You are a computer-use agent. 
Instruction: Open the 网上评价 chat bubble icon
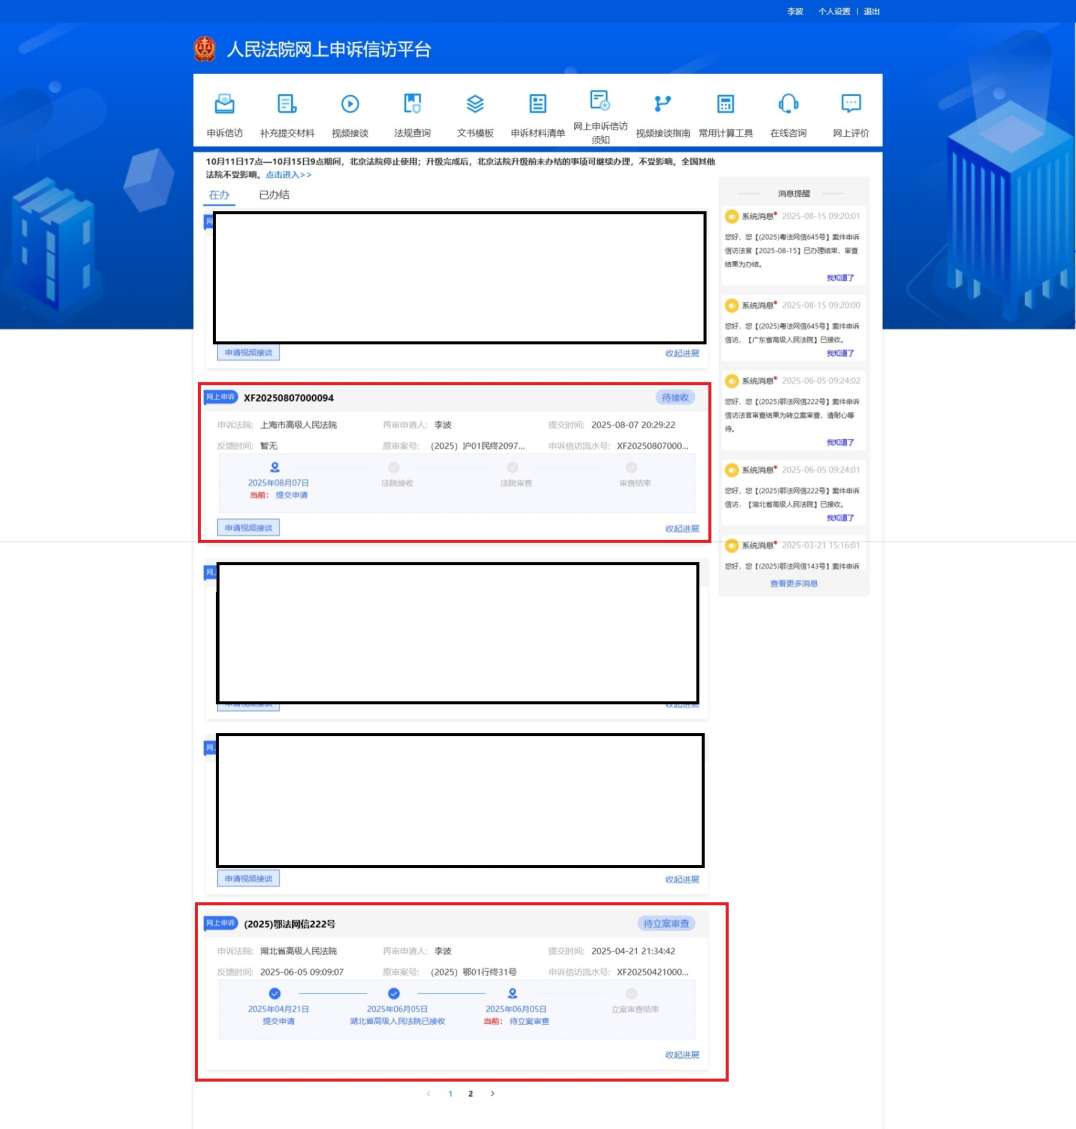(x=851, y=104)
